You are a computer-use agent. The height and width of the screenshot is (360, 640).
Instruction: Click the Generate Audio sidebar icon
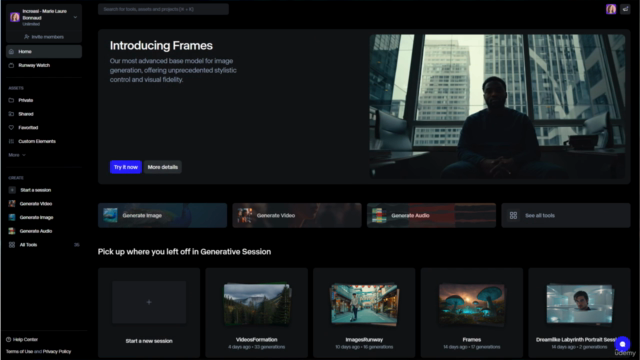(12, 231)
